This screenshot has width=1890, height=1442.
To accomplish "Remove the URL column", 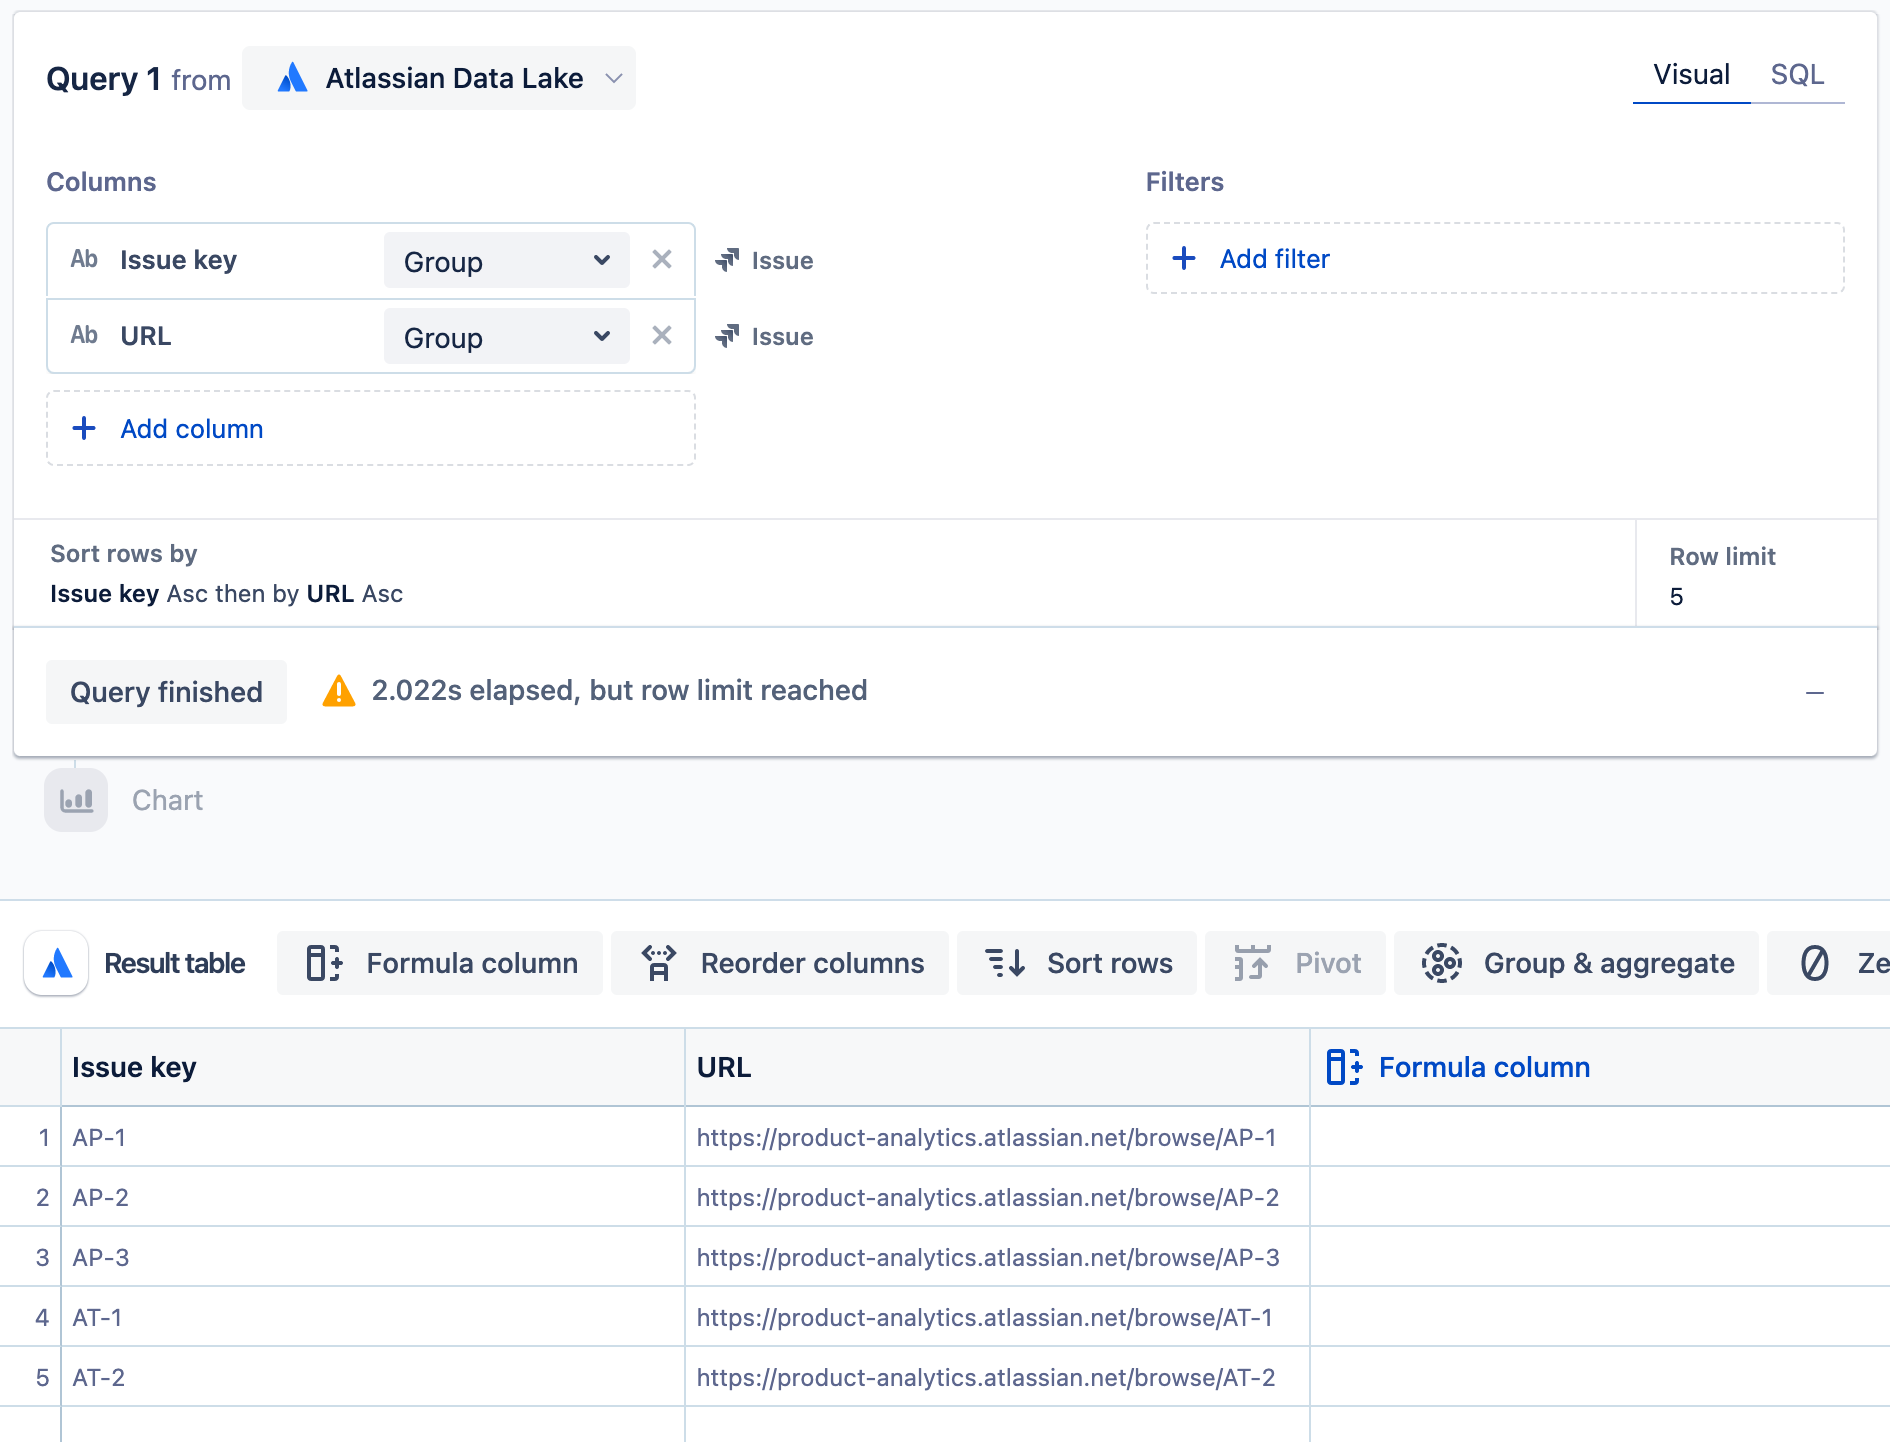I will (661, 336).
